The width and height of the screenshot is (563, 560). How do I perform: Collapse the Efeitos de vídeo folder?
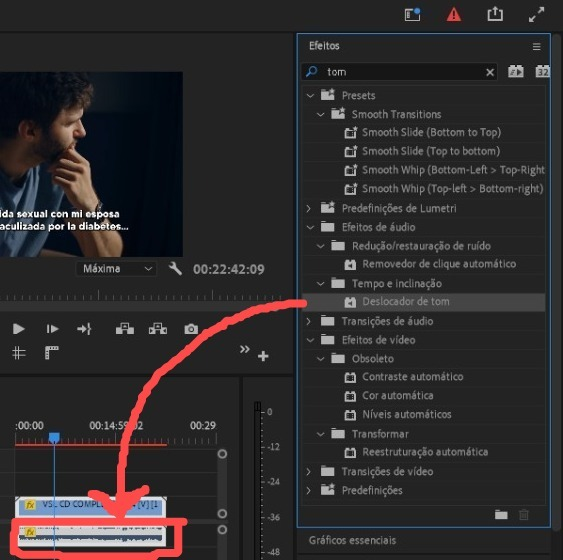(x=310, y=340)
